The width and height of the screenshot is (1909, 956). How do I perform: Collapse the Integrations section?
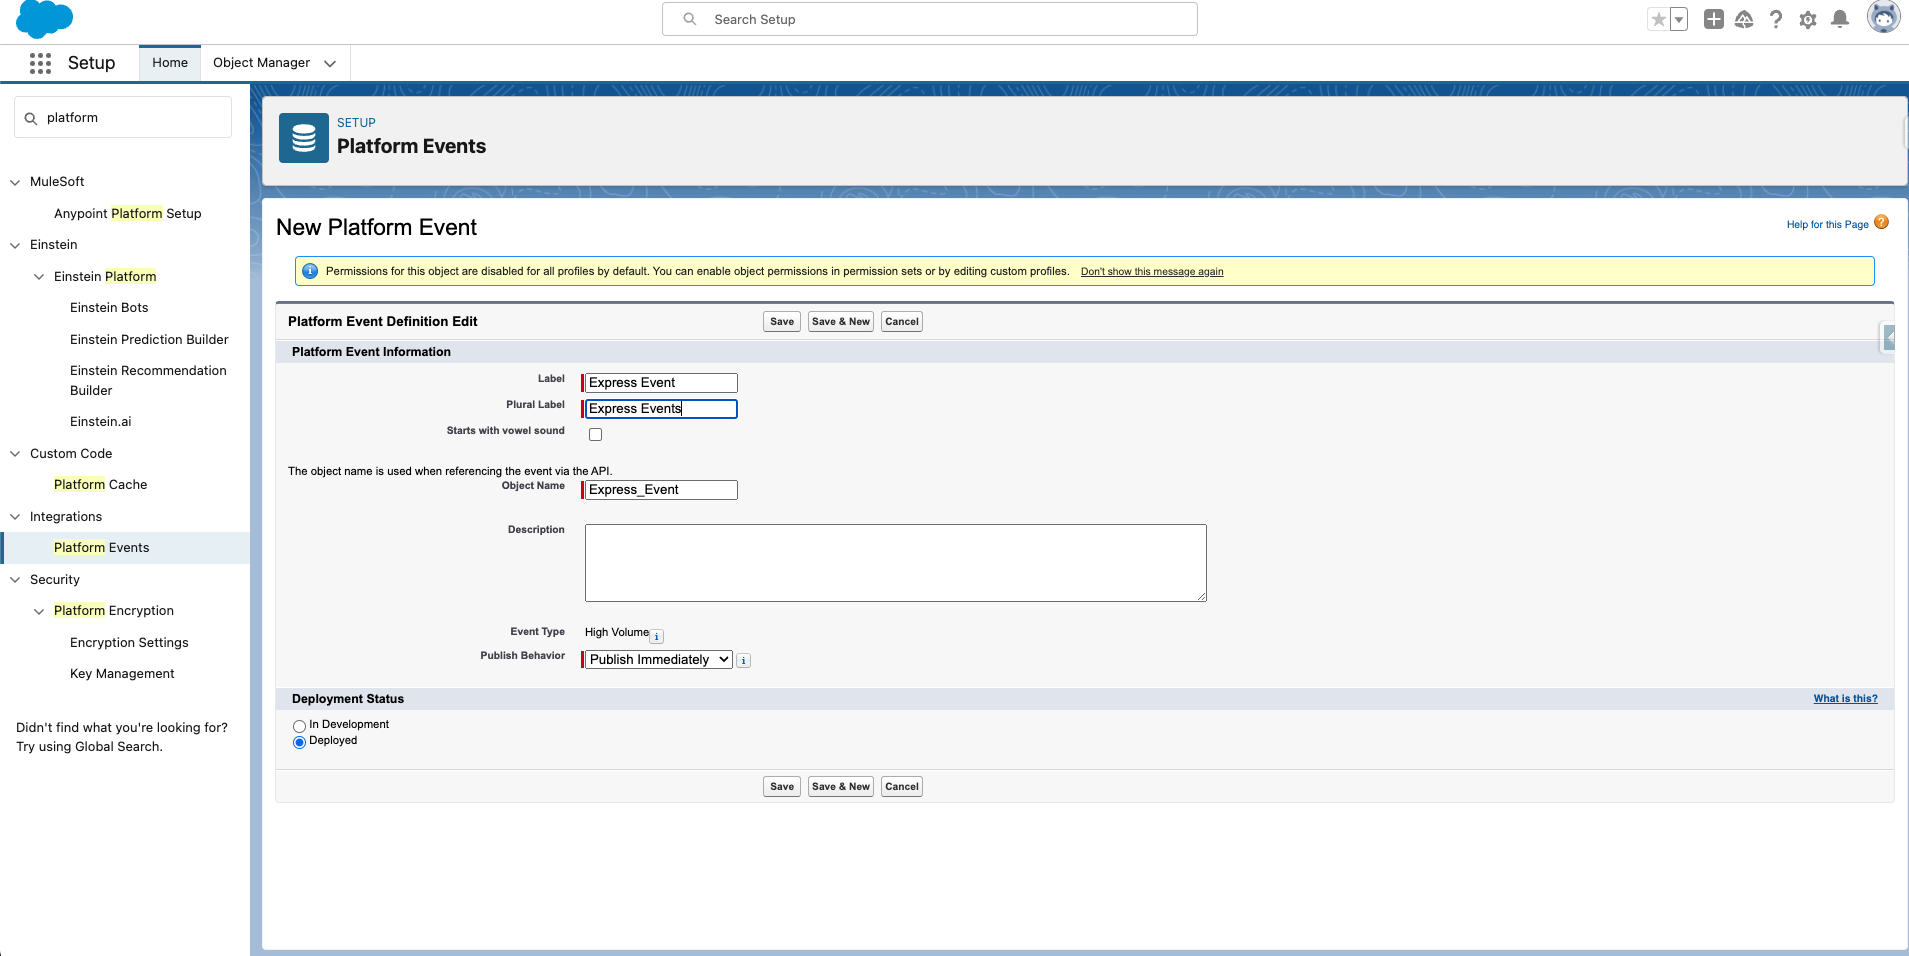15,517
